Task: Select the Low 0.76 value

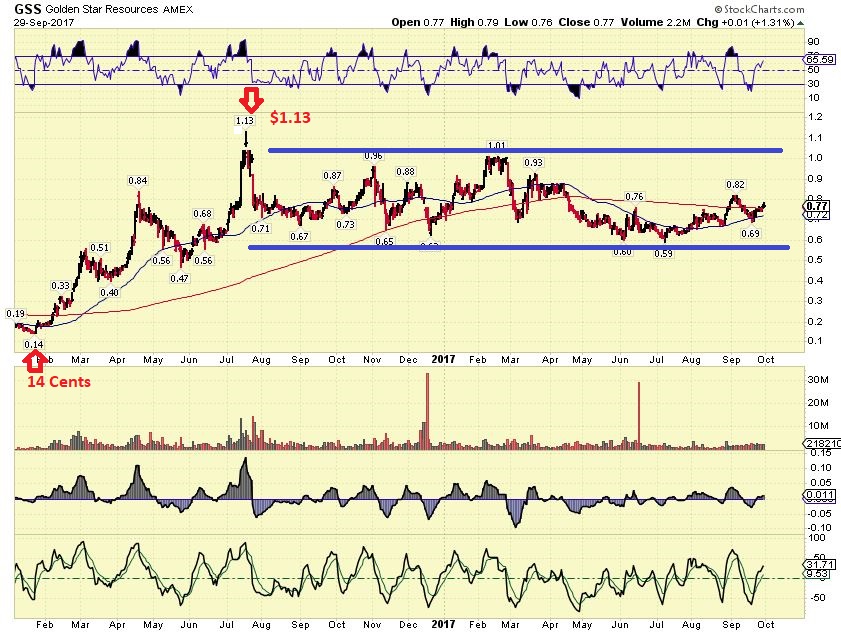Action: pos(528,23)
